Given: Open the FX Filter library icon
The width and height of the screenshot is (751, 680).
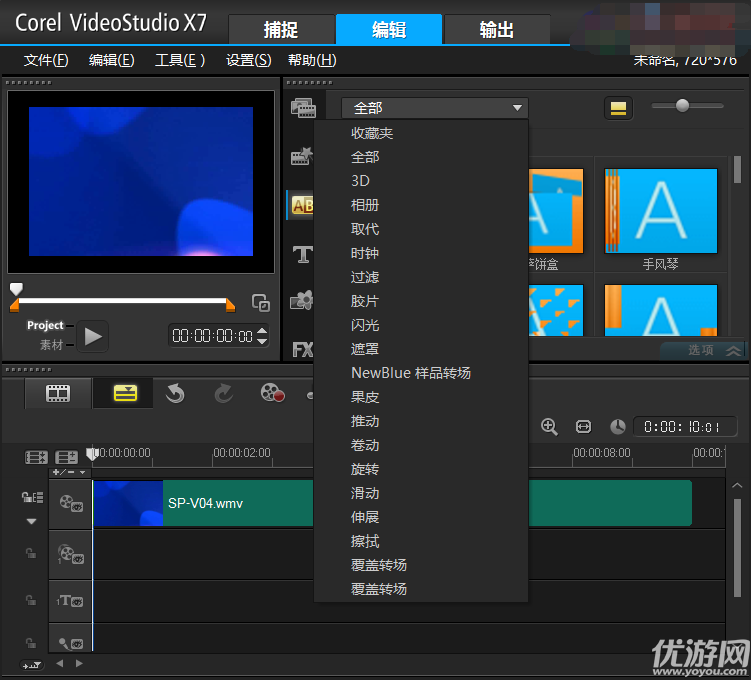Looking at the screenshot, I should click(303, 350).
